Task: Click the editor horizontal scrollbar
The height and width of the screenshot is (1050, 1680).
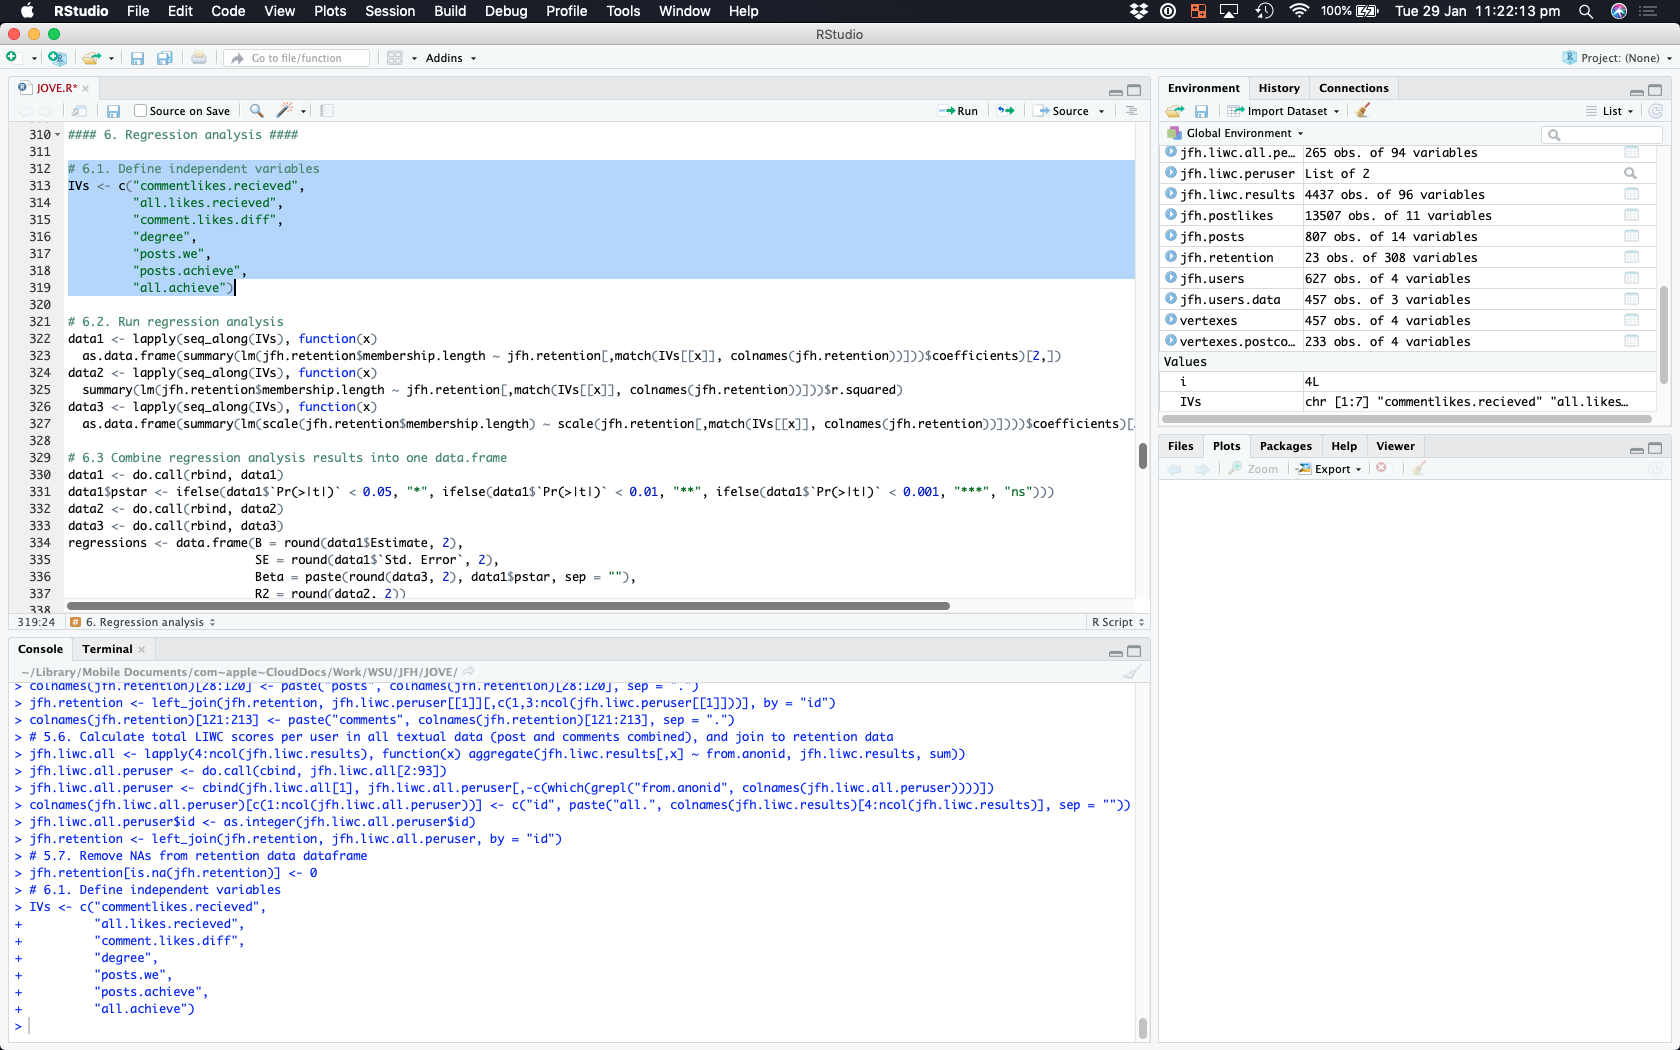Action: tap(508, 606)
